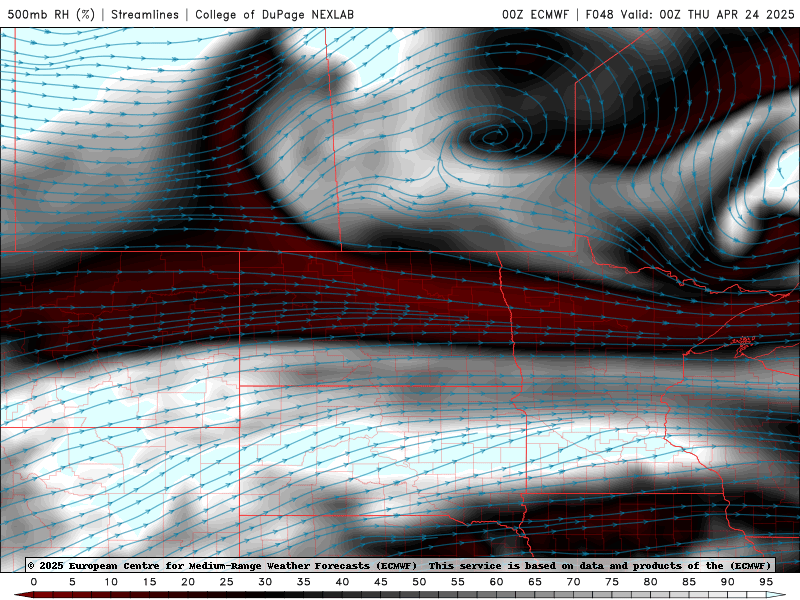
Task: Click the '55' value on the color scale
Action: (458, 582)
